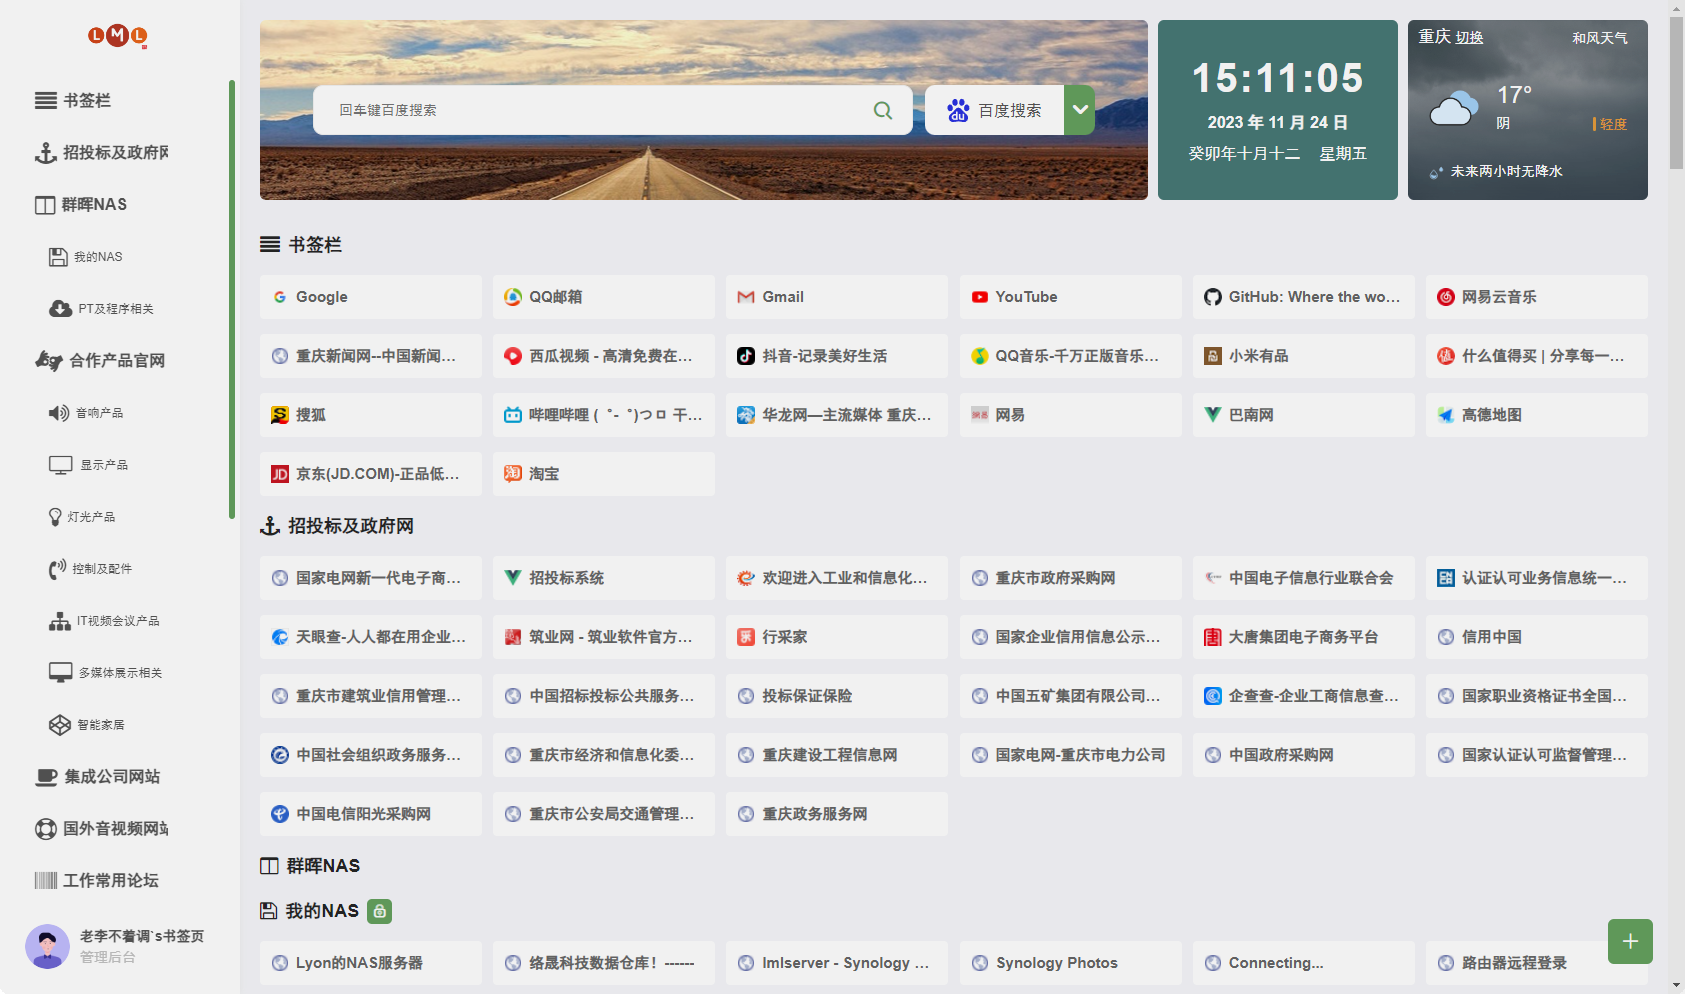Viewport: 1685px width, 994px height.
Task: Open 灯光产品 sidebar item
Action: point(82,517)
